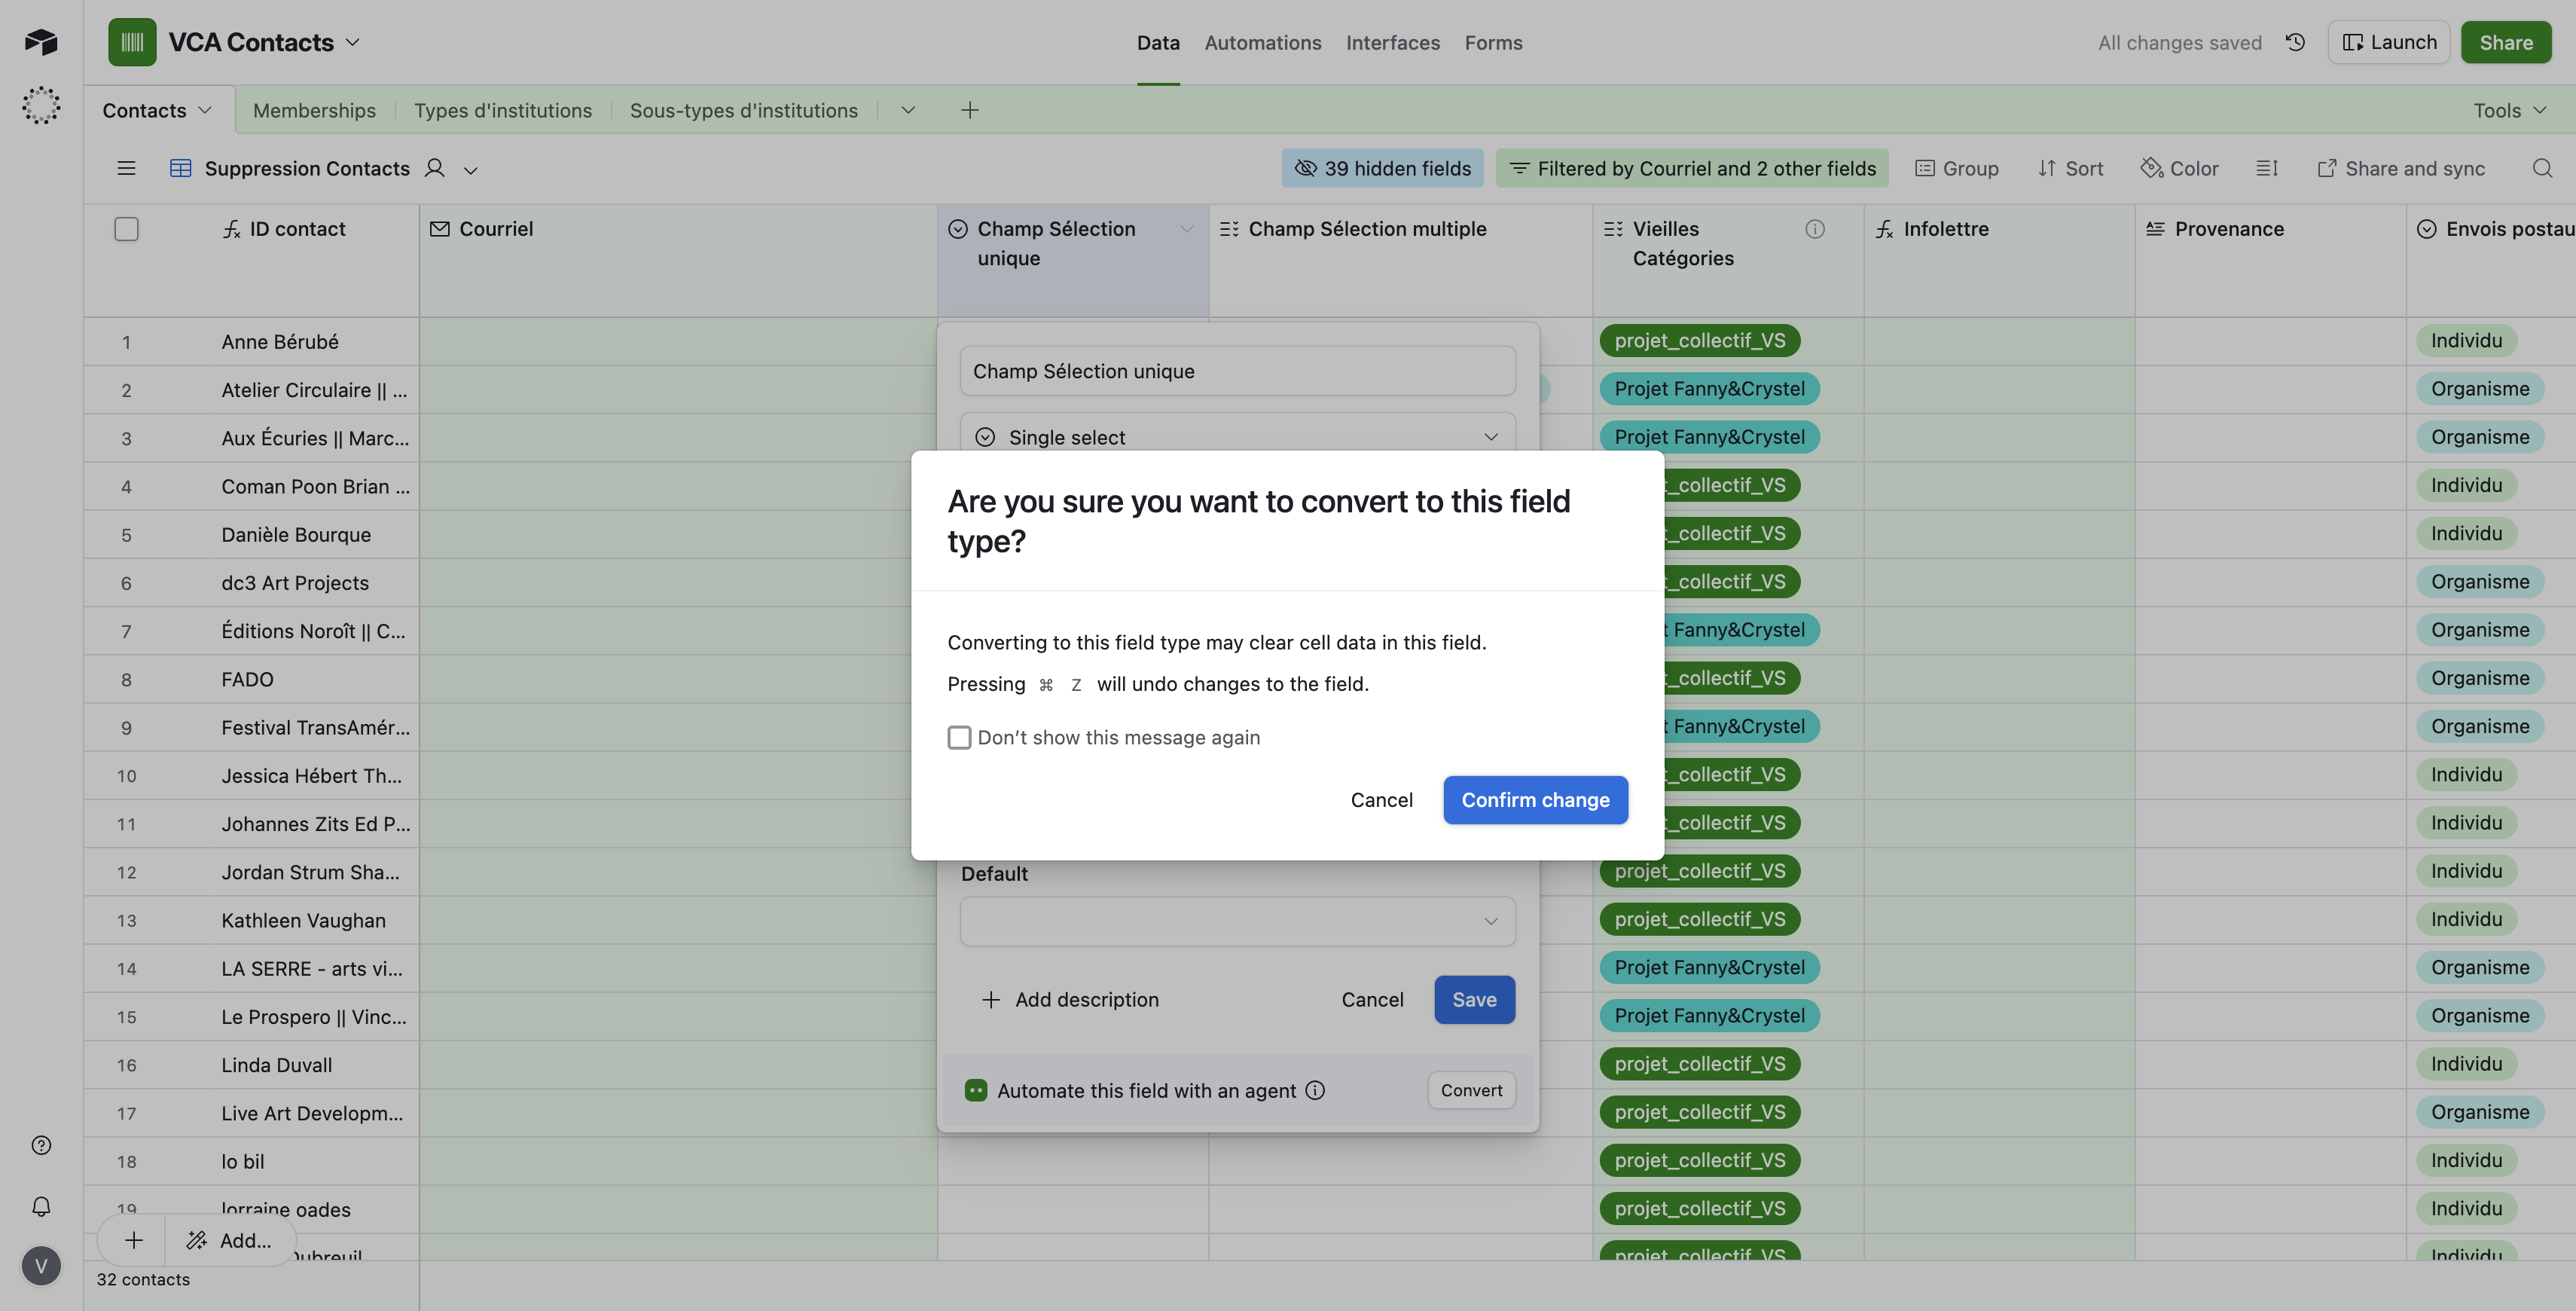Open the base history clock icon
The height and width of the screenshot is (1311, 2576).
[x=2295, y=42]
